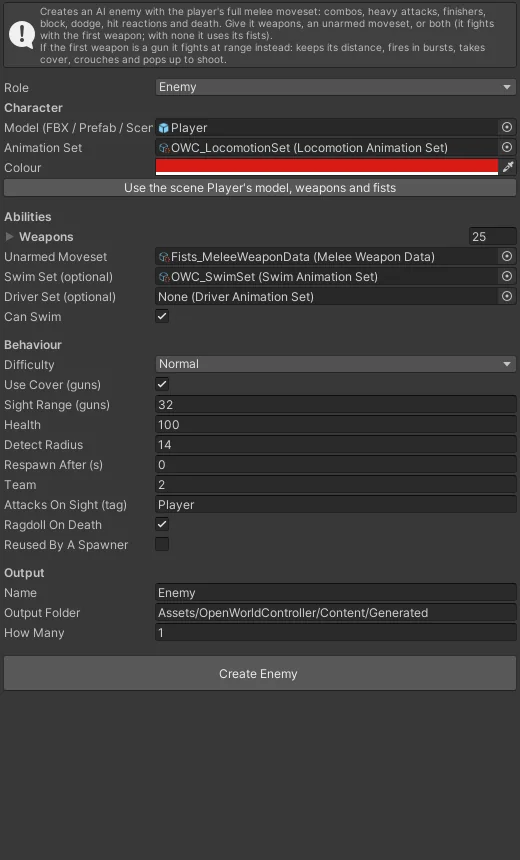
Task: Open object picker for Animation Set field
Action: [x=507, y=147]
